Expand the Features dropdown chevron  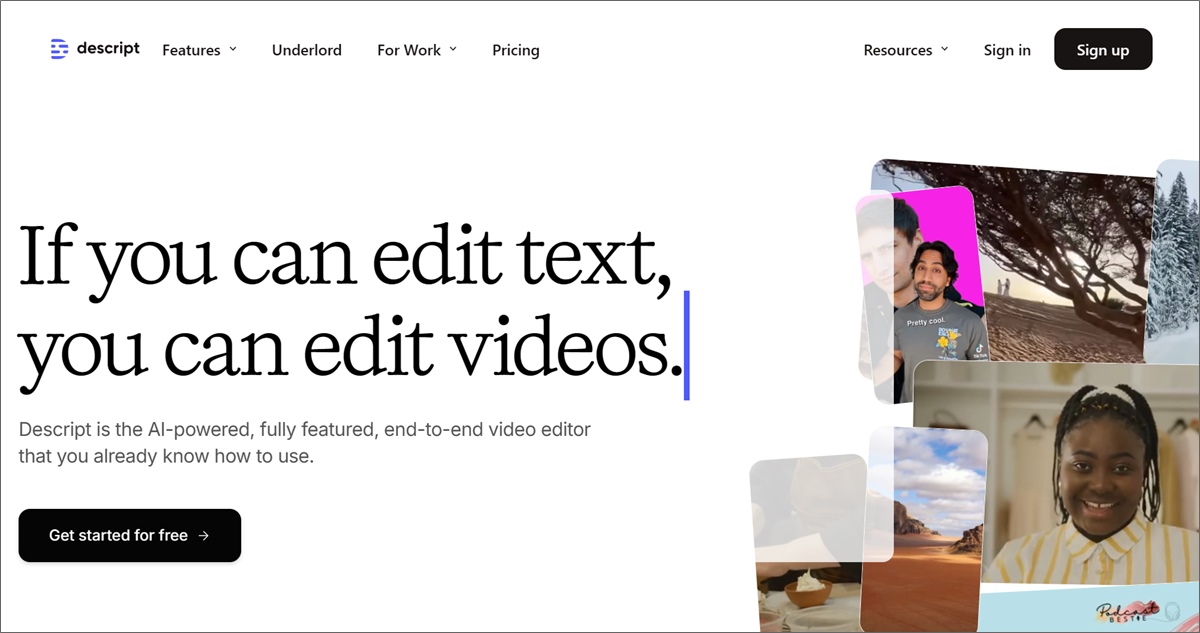tap(233, 49)
